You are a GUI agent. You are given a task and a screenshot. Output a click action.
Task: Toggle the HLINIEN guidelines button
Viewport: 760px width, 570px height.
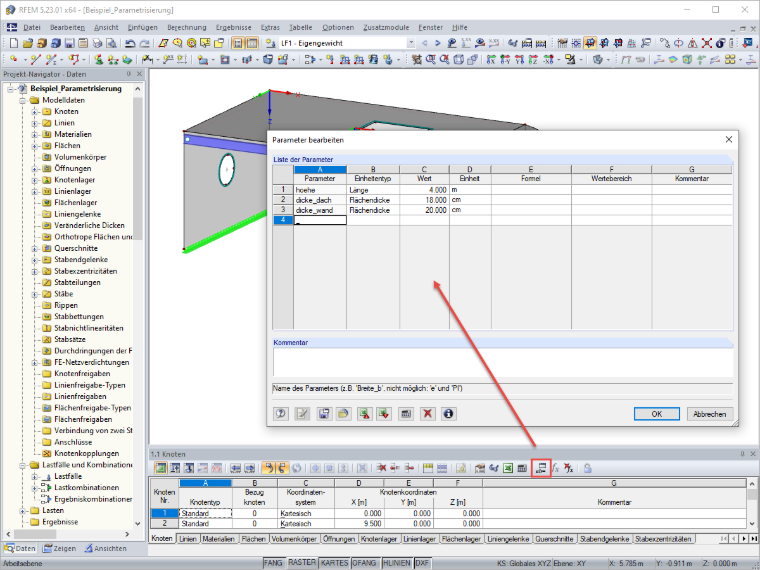click(397, 563)
